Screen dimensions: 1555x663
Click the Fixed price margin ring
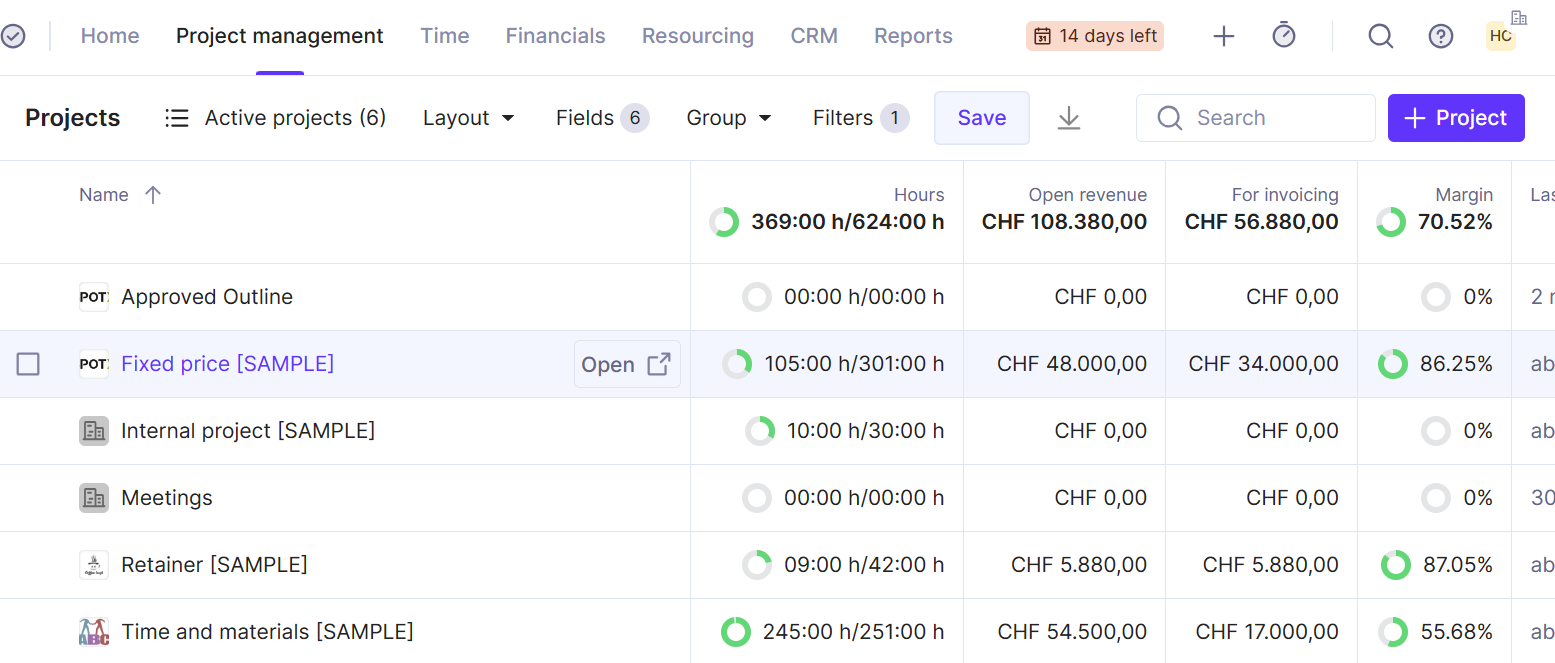[1393, 364]
